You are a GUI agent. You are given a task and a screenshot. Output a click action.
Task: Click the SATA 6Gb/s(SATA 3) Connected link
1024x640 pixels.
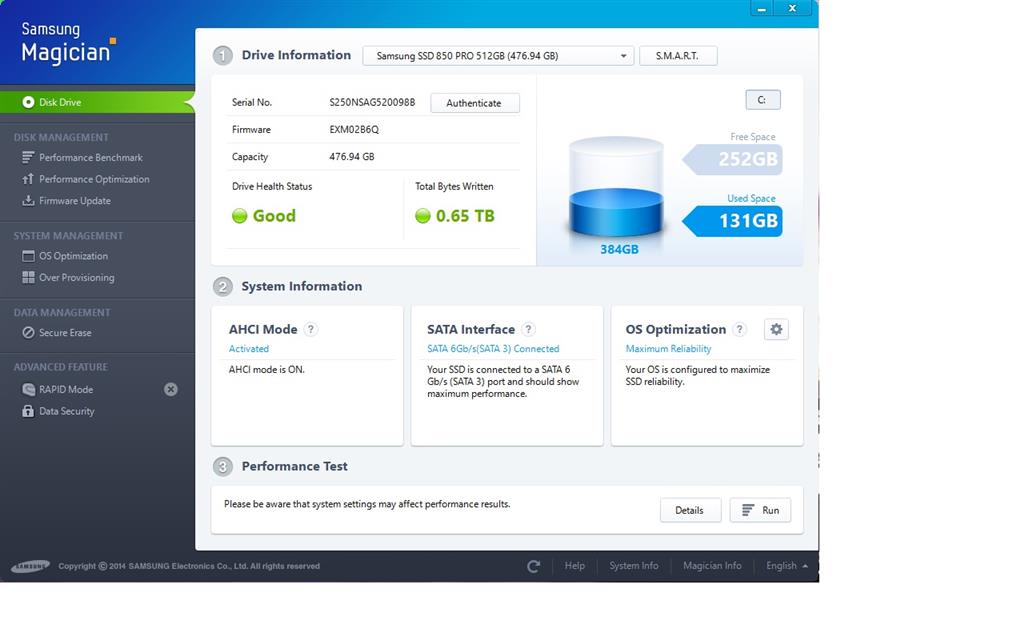(493, 349)
